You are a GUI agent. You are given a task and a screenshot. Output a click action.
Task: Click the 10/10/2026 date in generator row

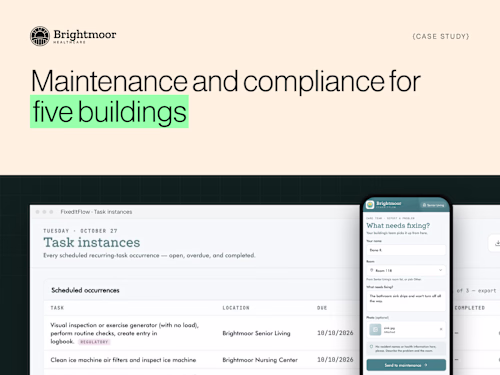335,333
